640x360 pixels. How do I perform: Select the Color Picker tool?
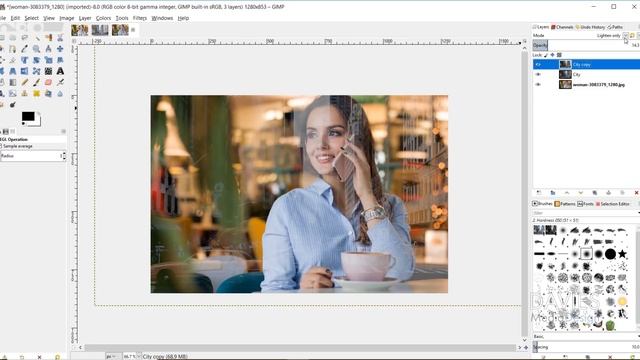(x=24, y=49)
